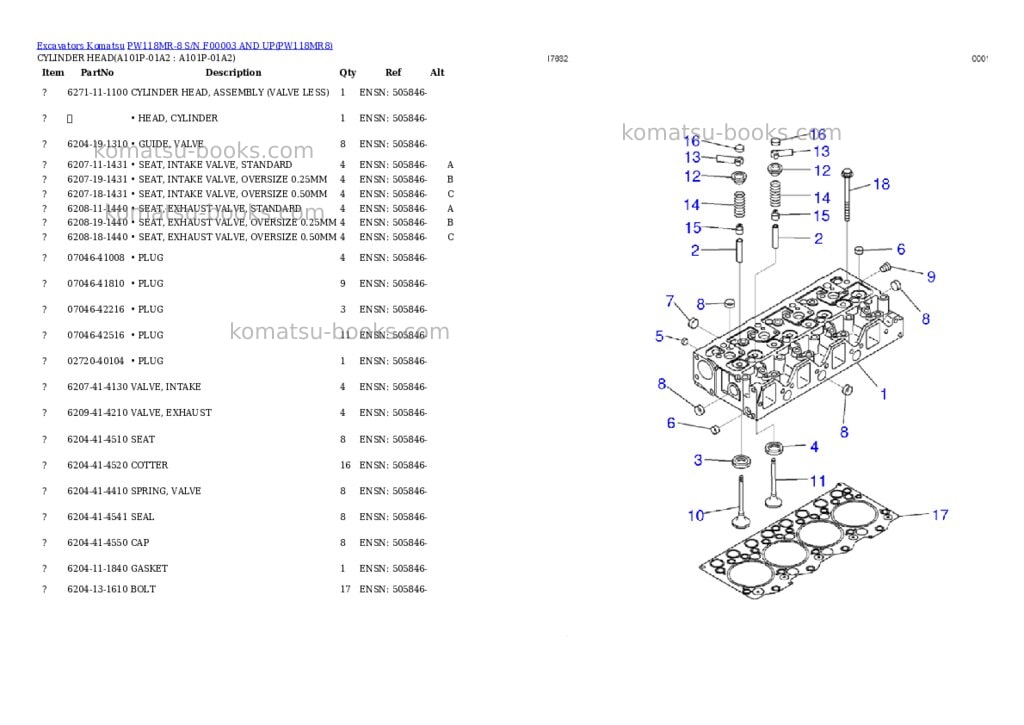The height and width of the screenshot is (725, 1024).
Task: Click callout number 11 on the diagram
Action: point(818,481)
